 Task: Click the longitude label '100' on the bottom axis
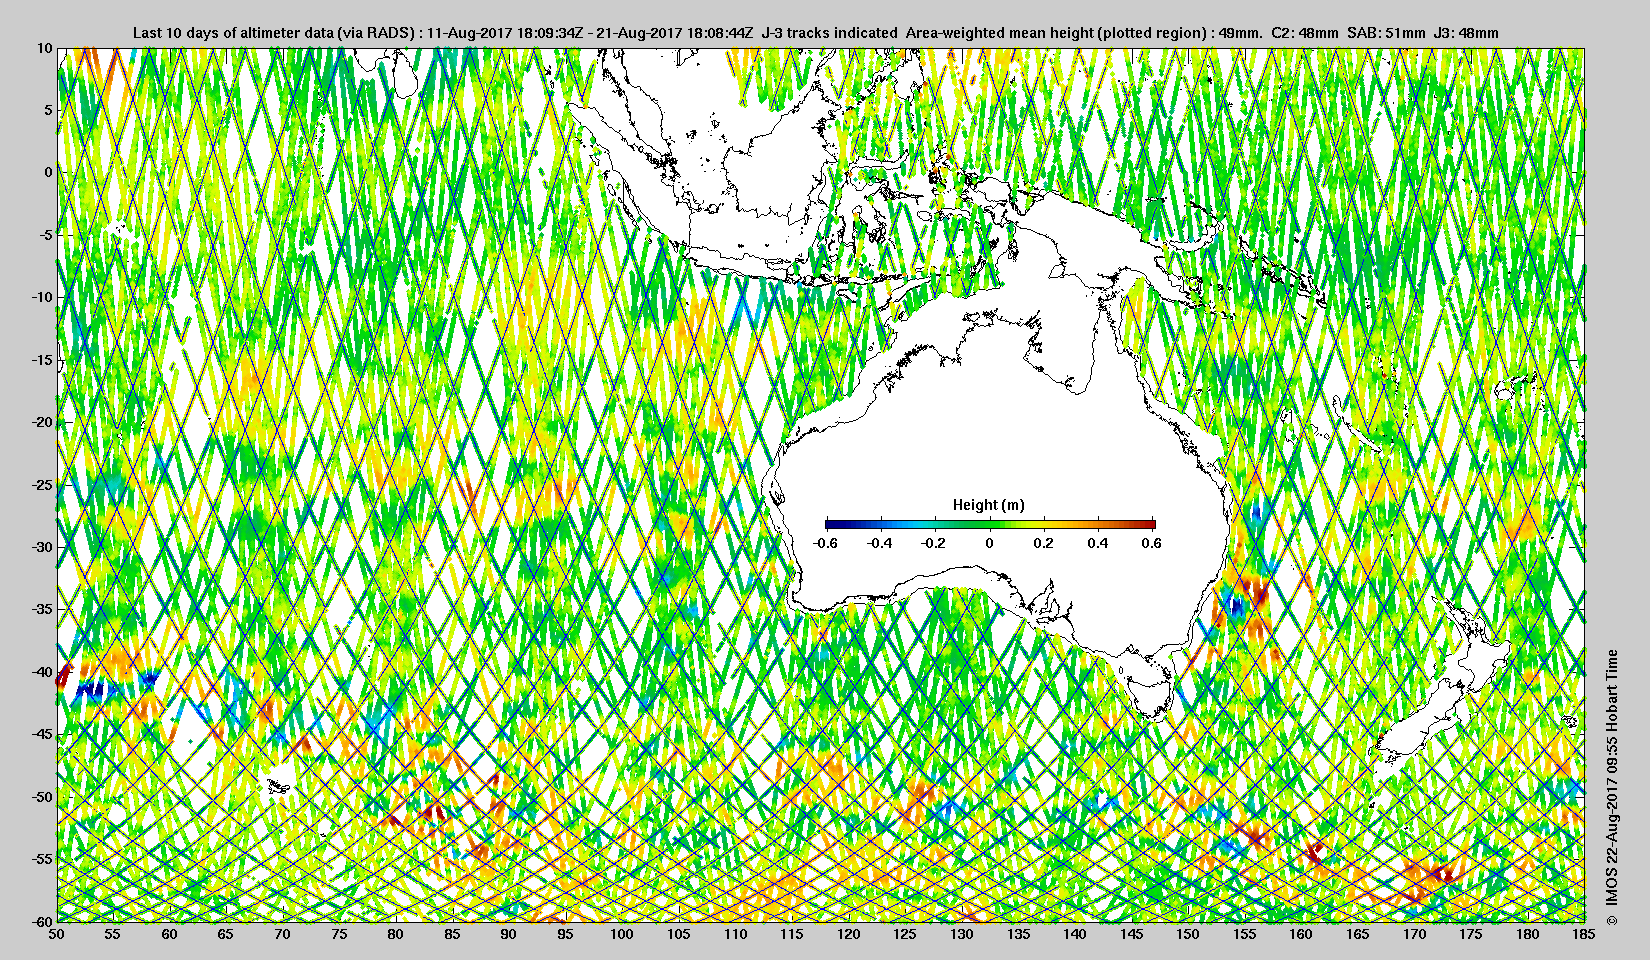coord(622,934)
